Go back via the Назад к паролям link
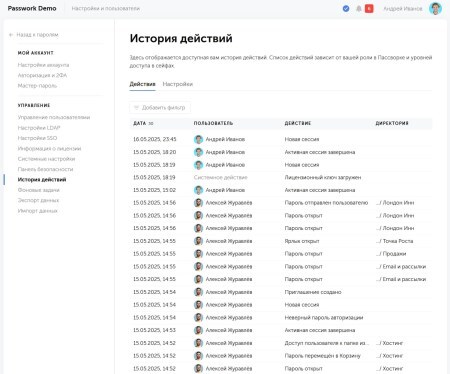Screen dimensions: 450x374 coord(37,35)
